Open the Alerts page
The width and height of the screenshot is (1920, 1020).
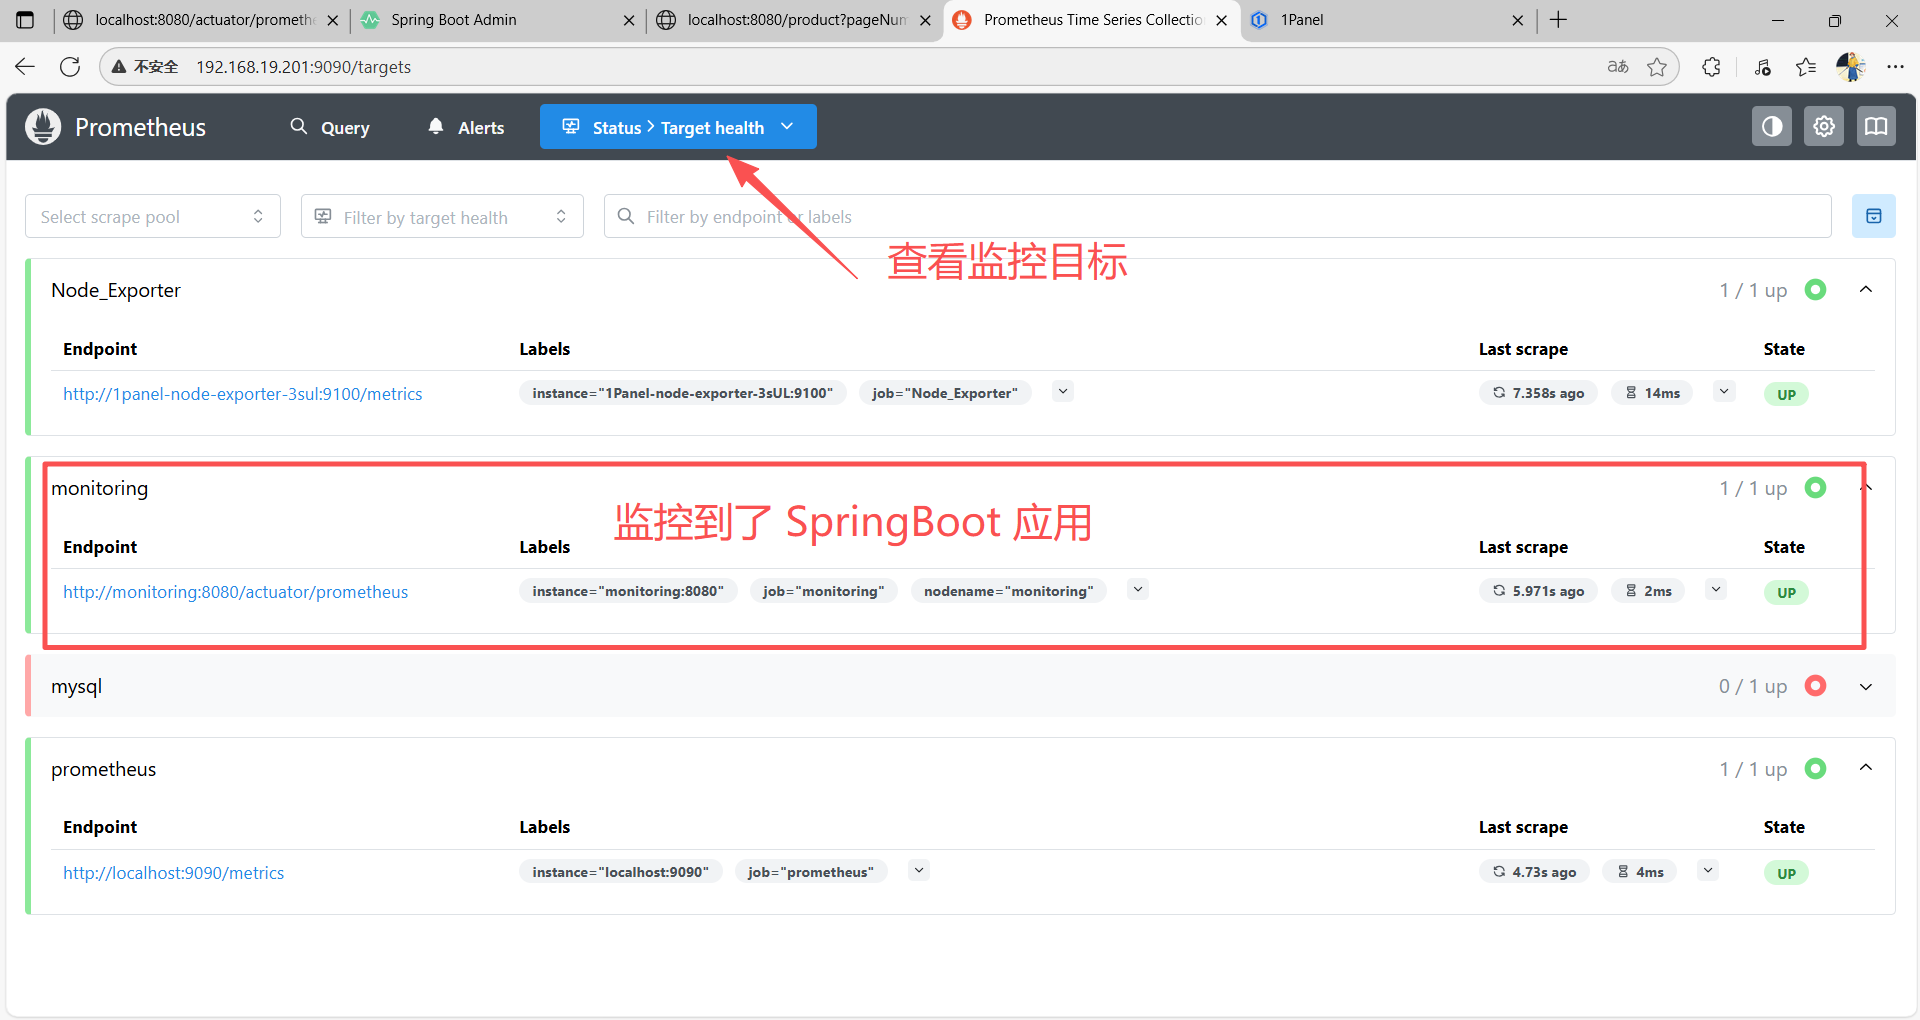(466, 127)
